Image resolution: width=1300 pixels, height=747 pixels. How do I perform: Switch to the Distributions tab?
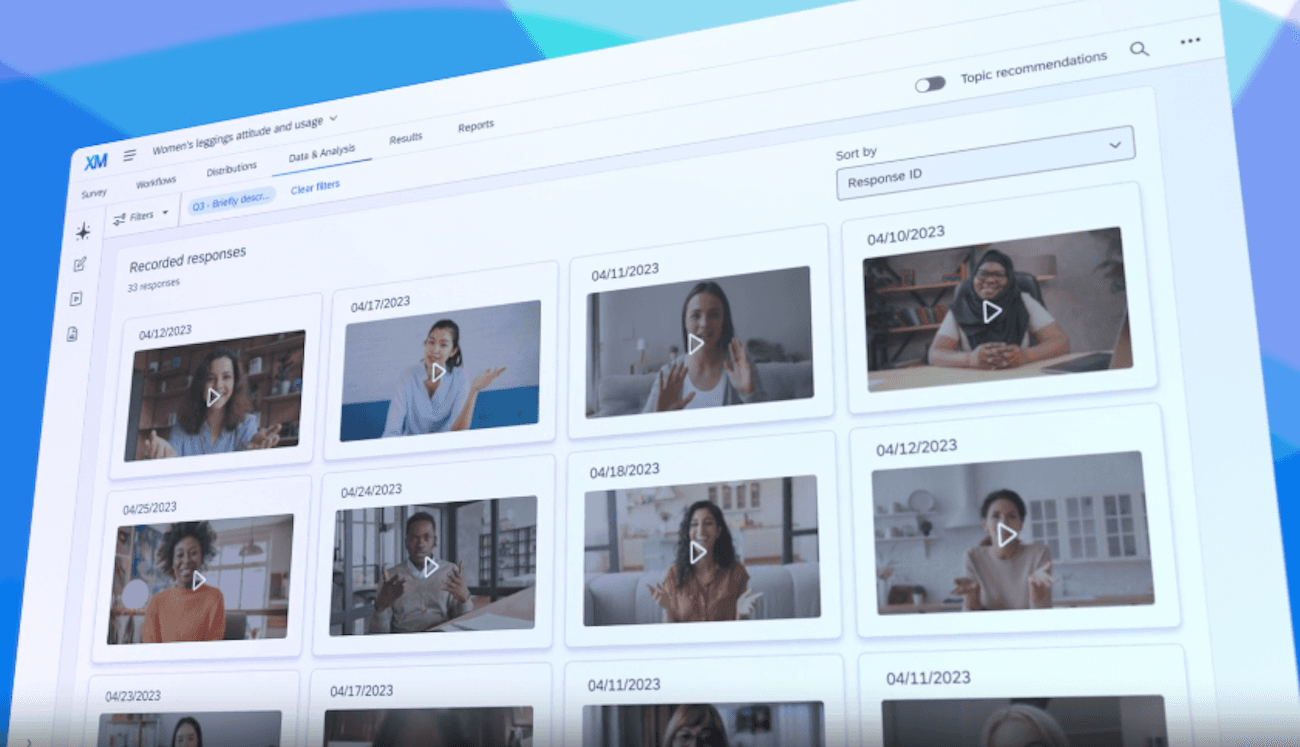pos(232,169)
